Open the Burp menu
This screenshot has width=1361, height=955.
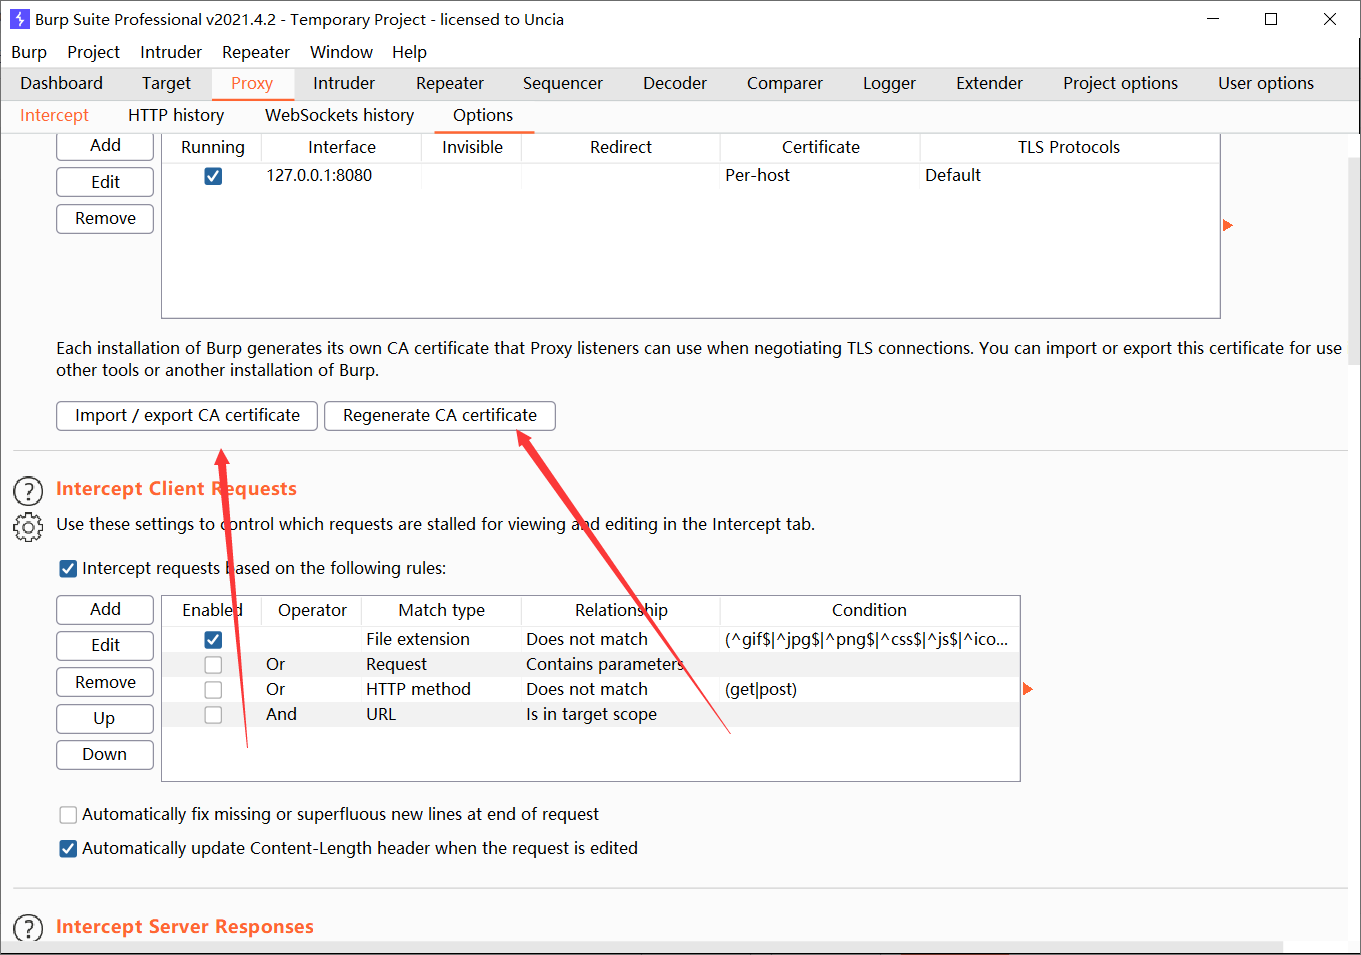pos(29,52)
